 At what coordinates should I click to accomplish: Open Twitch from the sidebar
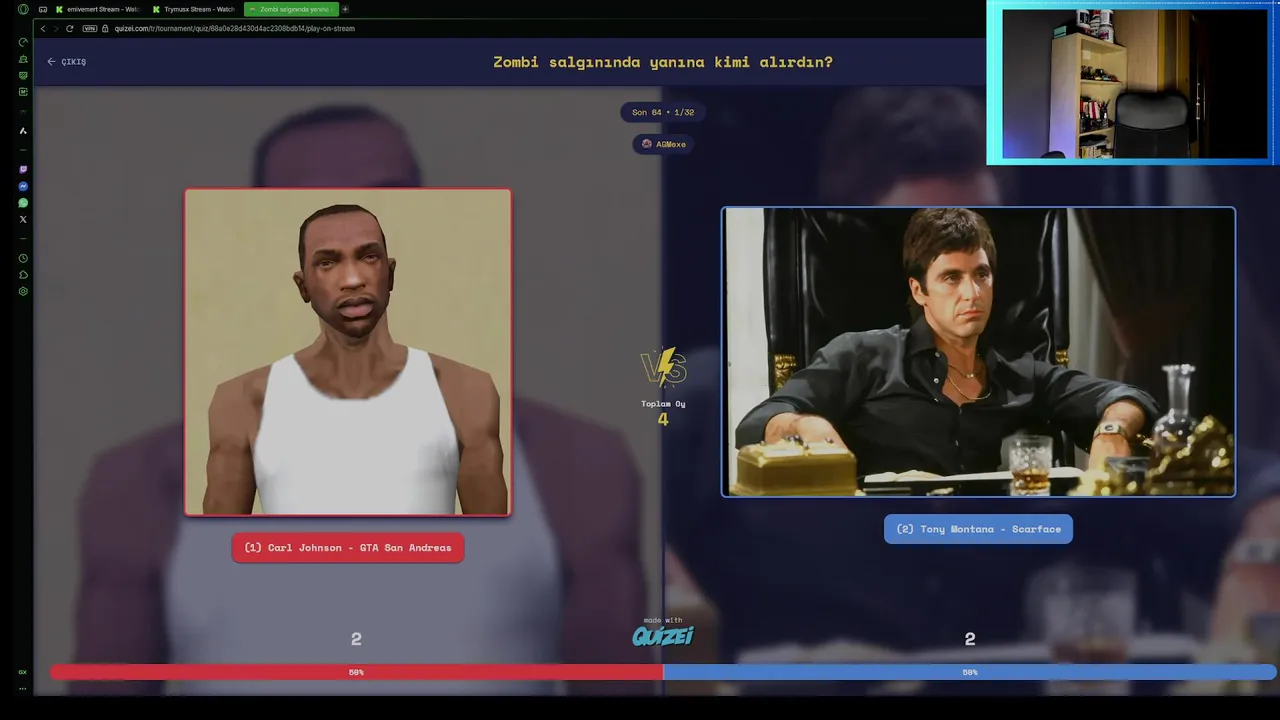click(23, 170)
